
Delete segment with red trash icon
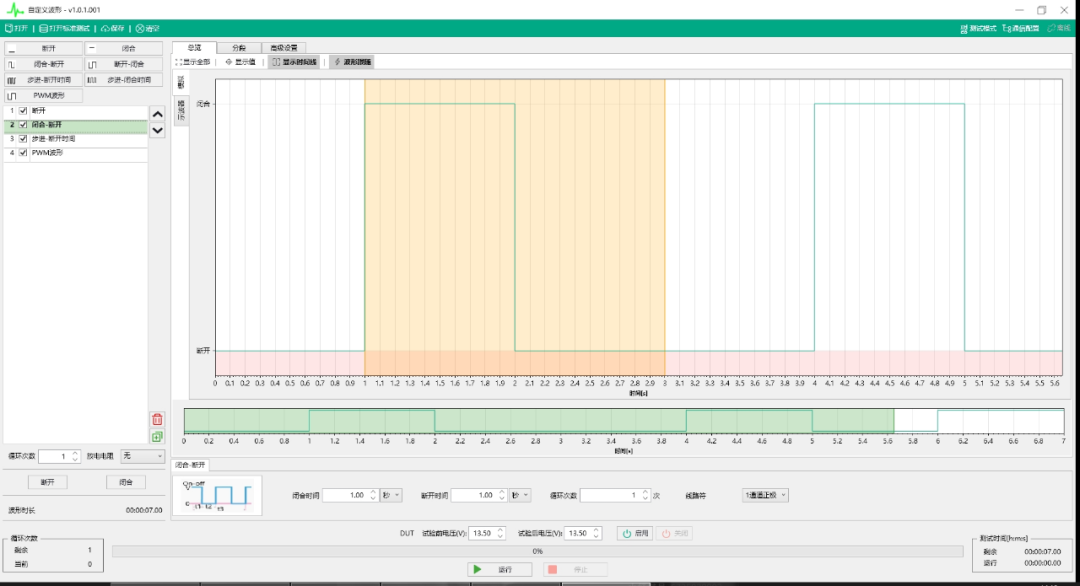coord(157,419)
